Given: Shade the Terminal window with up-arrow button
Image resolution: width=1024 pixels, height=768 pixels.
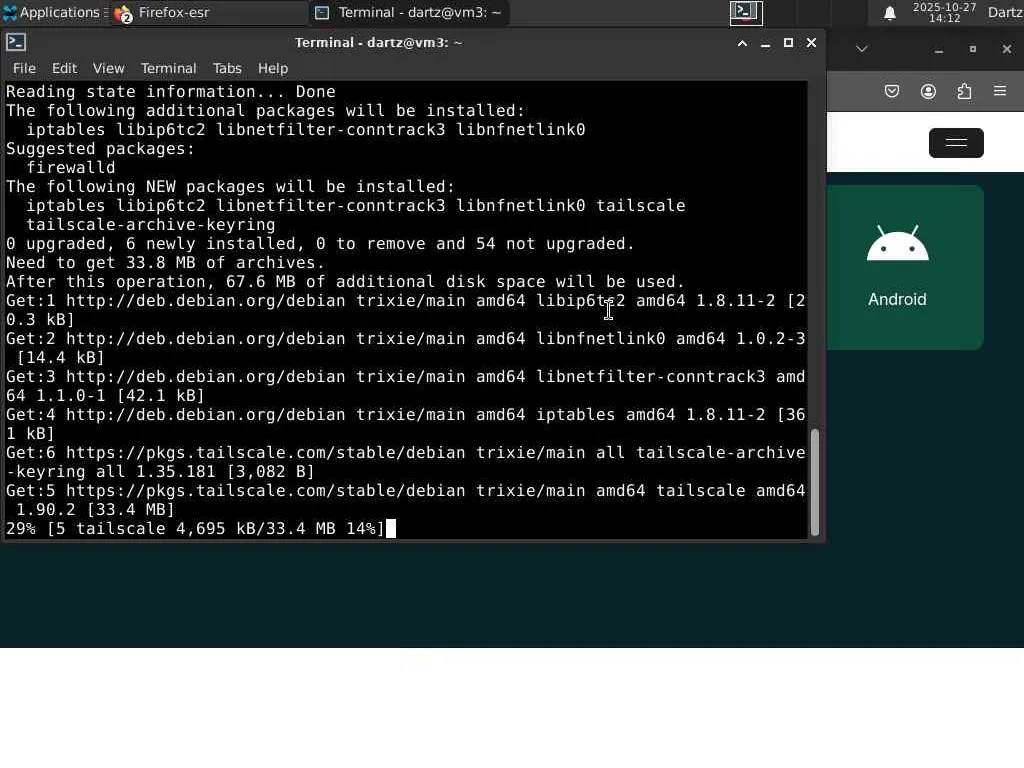Looking at the screenshot, I should [x=743, y=43].
